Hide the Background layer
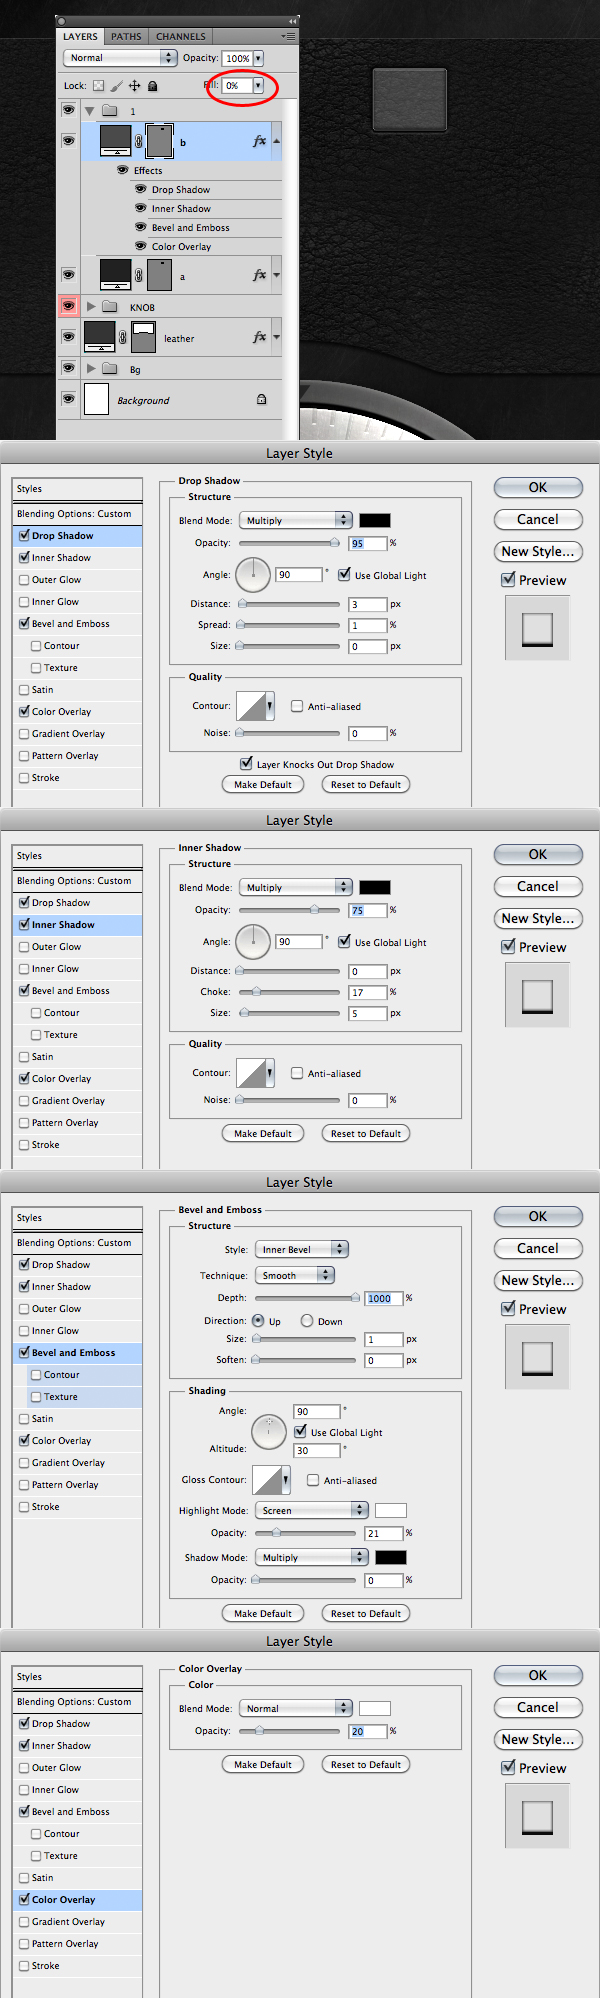600x1998 pixels. (x=68, y=399)
